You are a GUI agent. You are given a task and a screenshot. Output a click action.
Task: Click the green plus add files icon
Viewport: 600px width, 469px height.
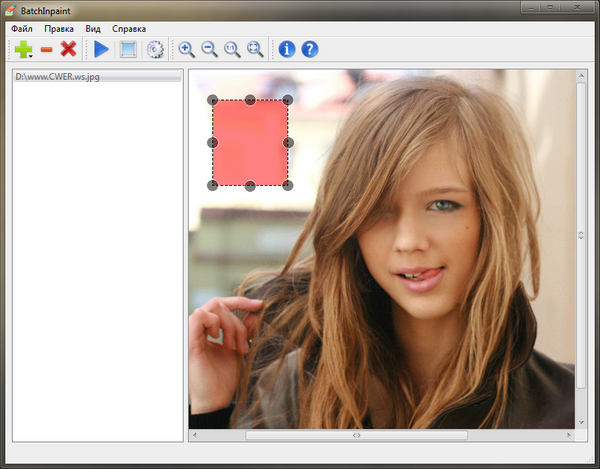tap(22, 49)
